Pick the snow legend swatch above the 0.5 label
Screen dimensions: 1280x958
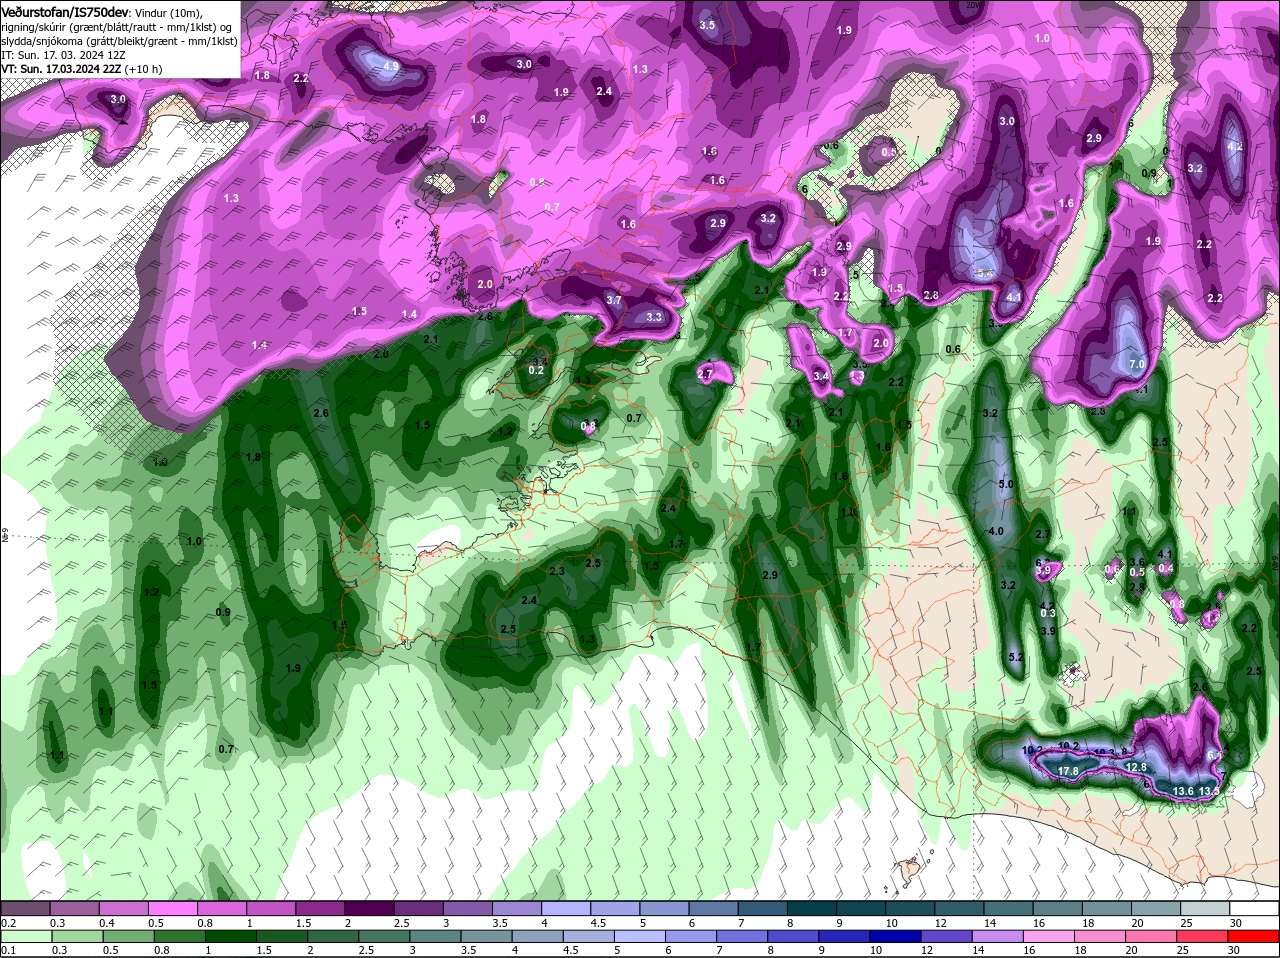pyautogui.click(x=172, y=908)
